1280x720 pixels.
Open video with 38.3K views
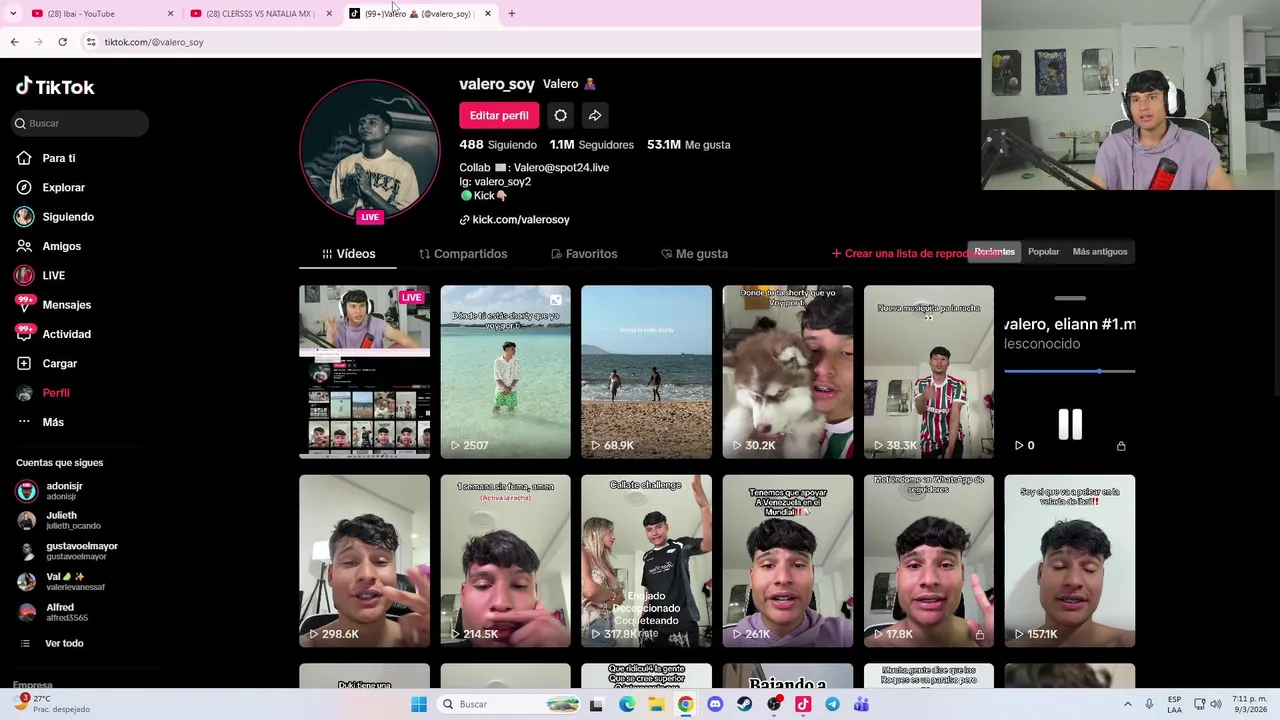pos(929,372)
